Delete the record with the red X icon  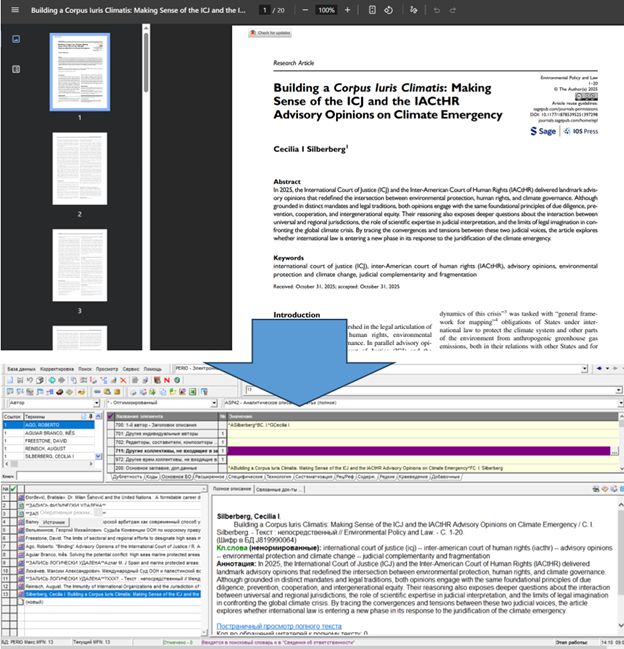point(123,380)
